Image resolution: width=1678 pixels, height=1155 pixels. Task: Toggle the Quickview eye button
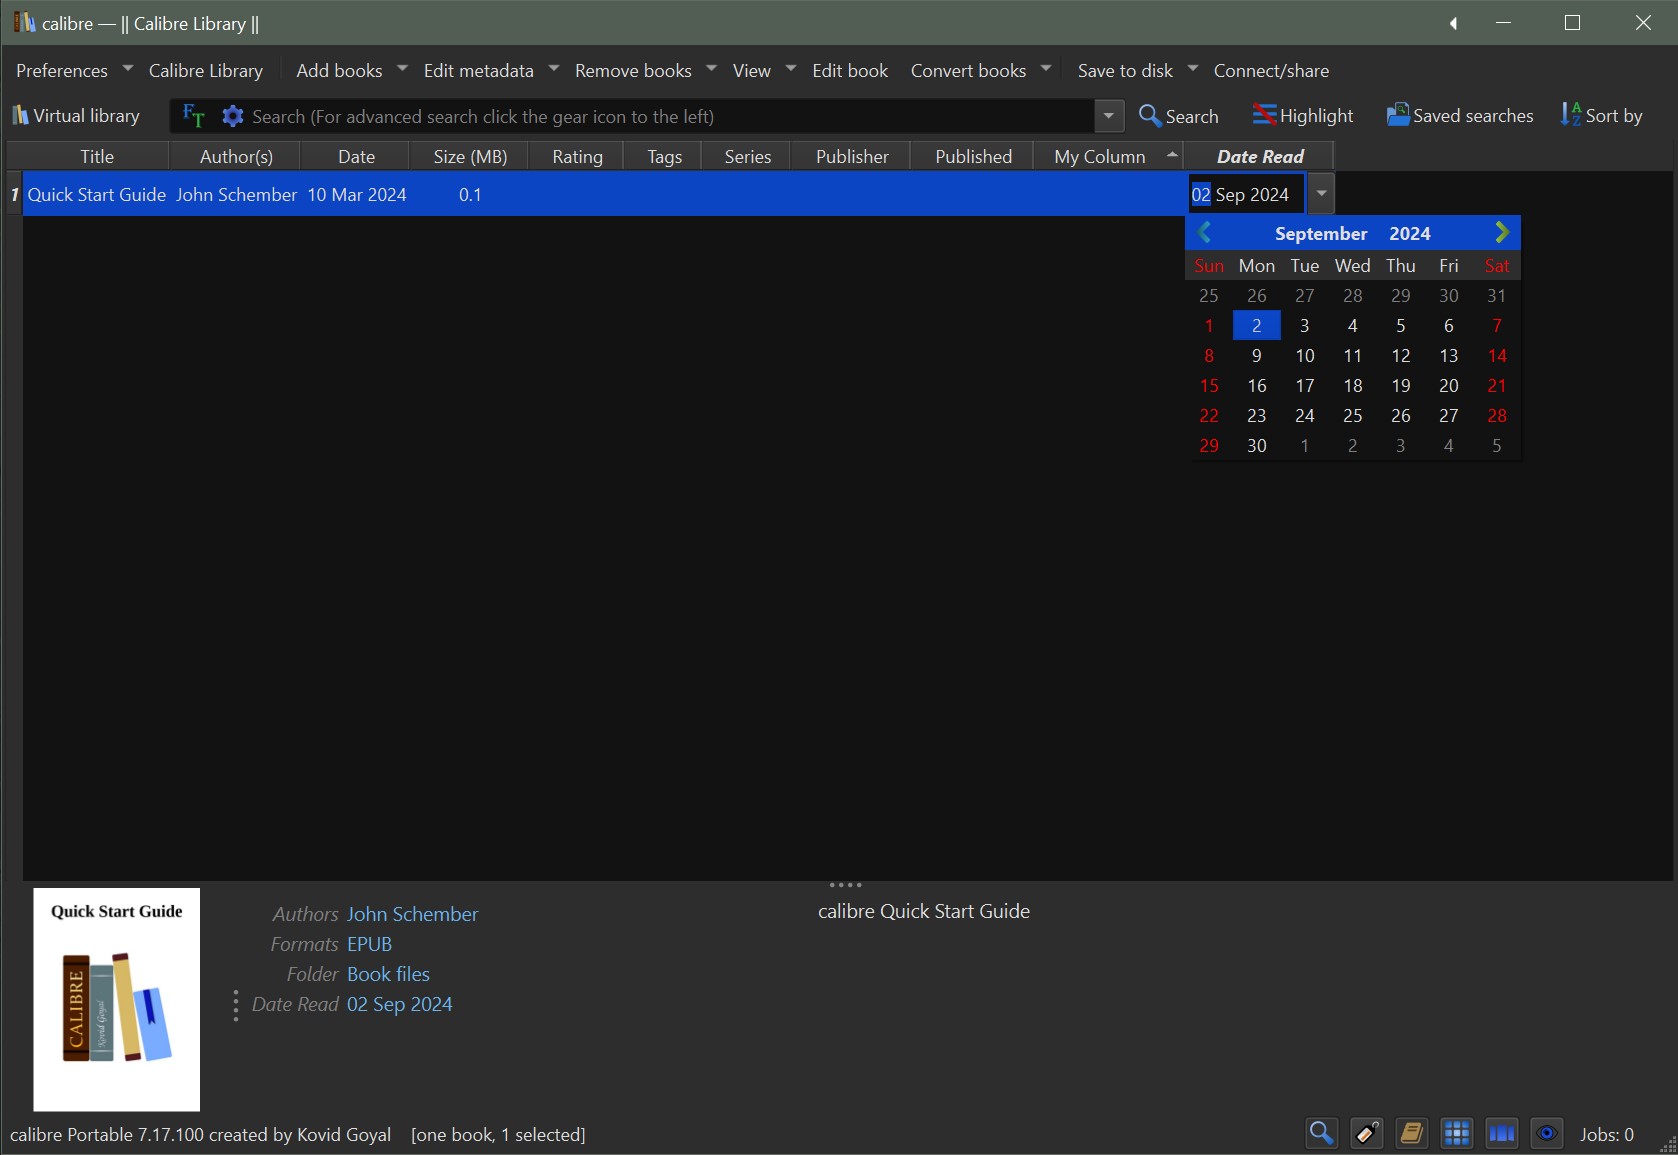click(1547, 1133)
